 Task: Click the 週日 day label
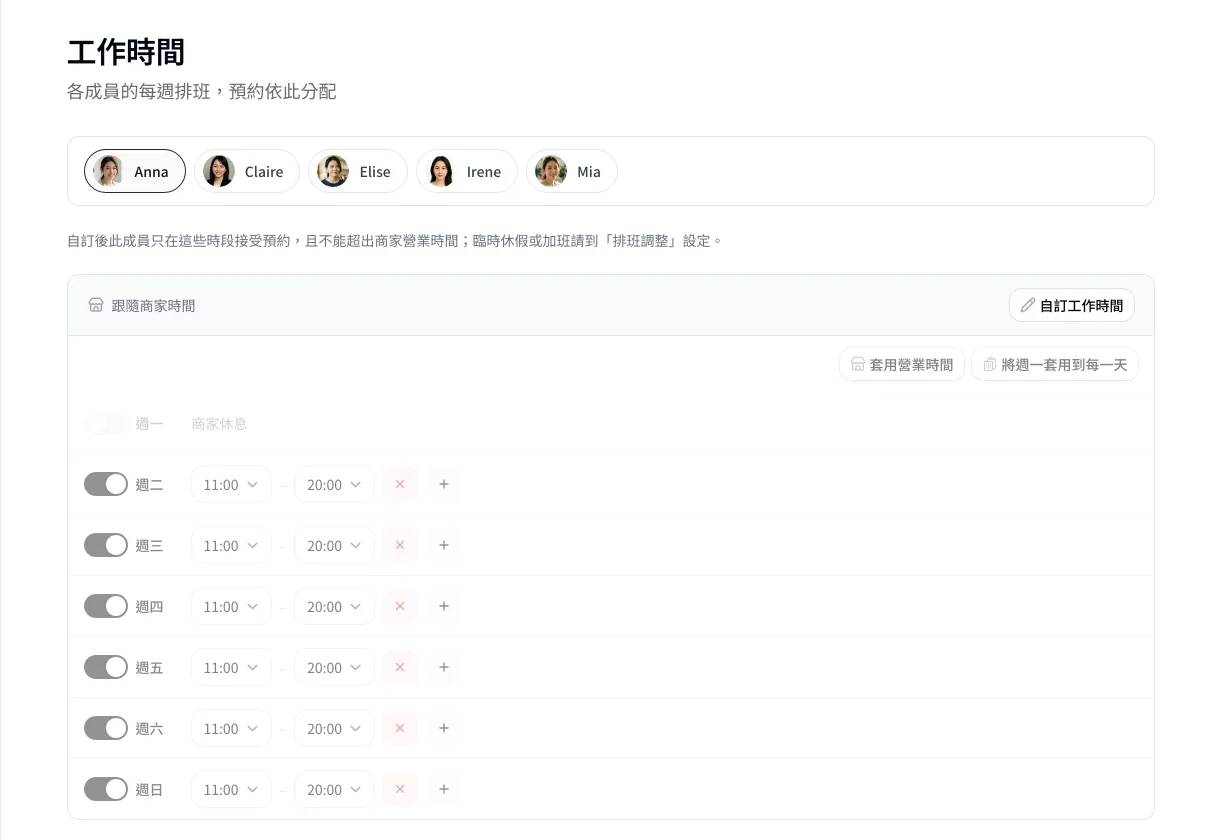(x=149, y=789)
